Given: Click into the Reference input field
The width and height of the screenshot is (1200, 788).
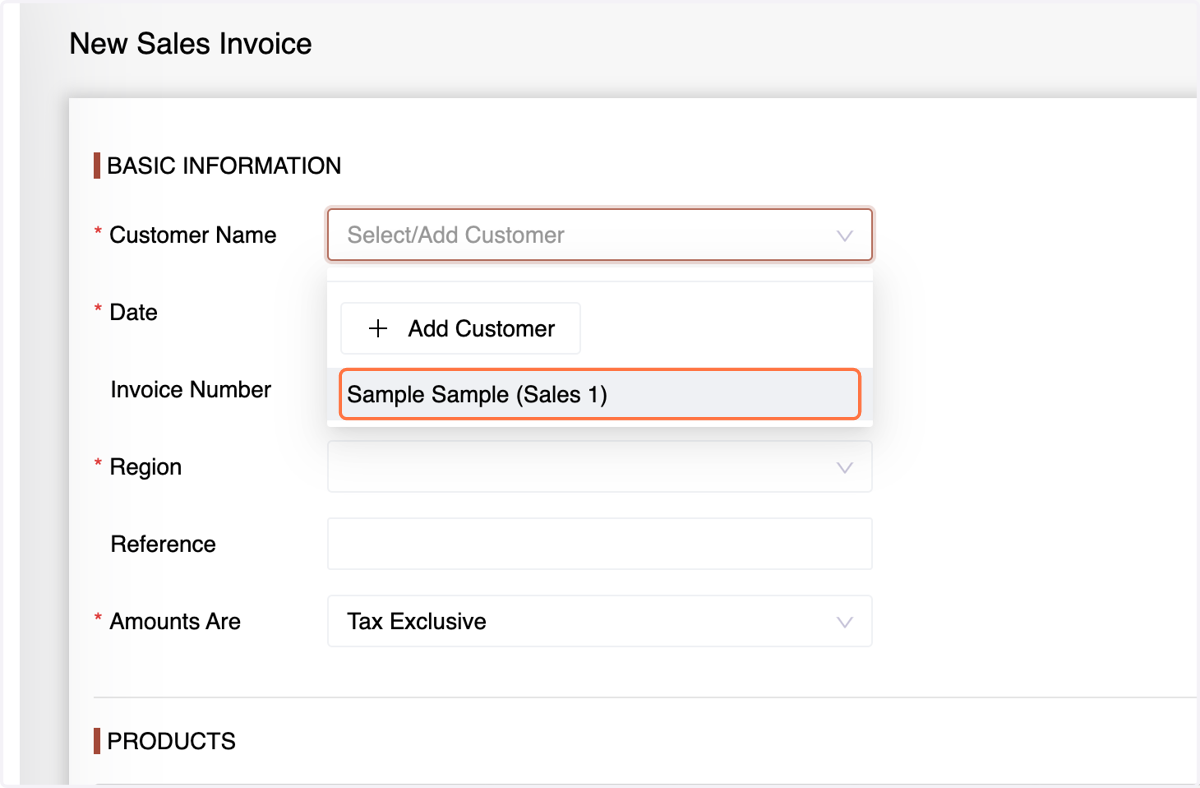Looking at the screenshot, I should pos(599,544).
